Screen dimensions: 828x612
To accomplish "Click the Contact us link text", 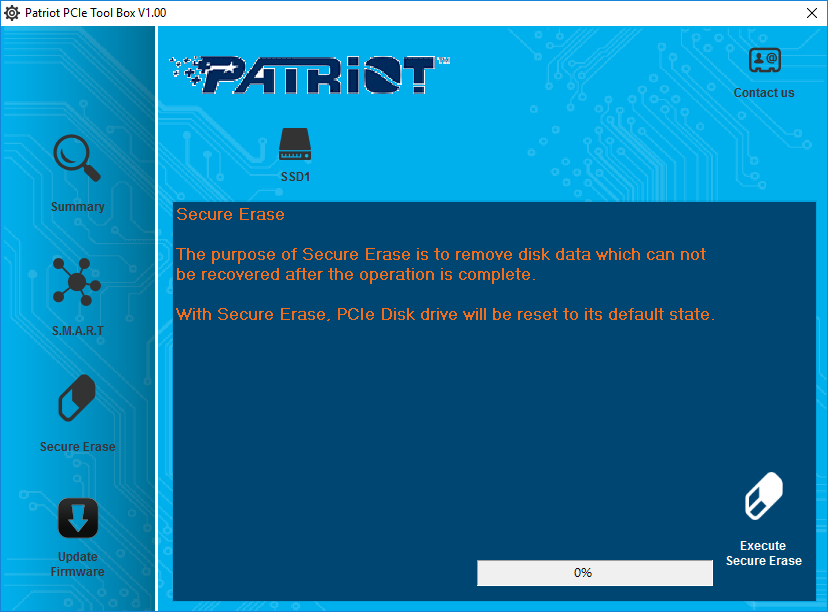I will [764, 93].
